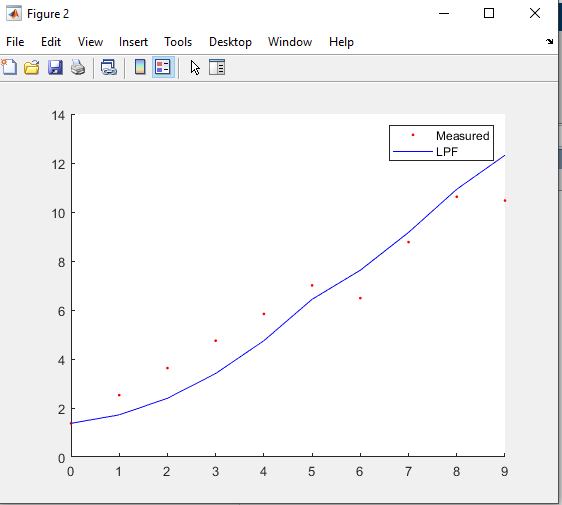Select the red measured point at x=3
The image size is (562, 505).
215,341
